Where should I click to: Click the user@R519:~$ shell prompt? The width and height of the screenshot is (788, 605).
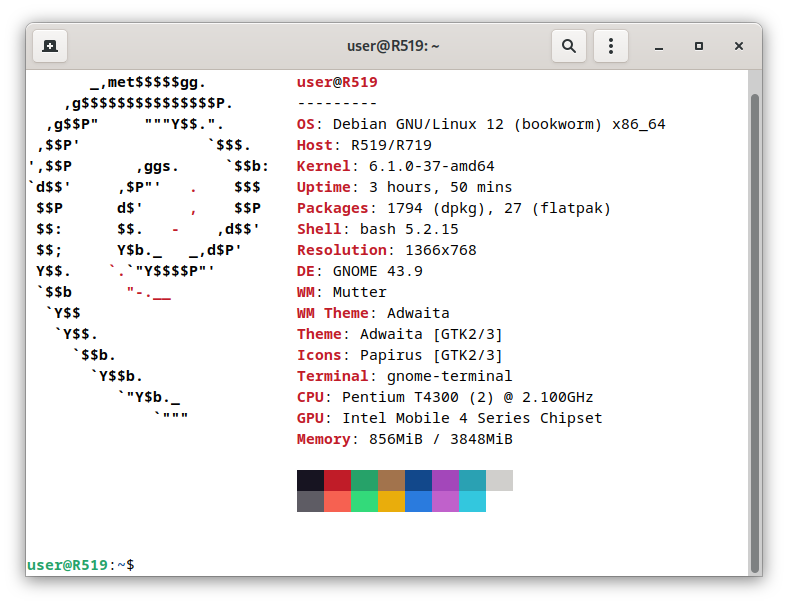[80, 565]
